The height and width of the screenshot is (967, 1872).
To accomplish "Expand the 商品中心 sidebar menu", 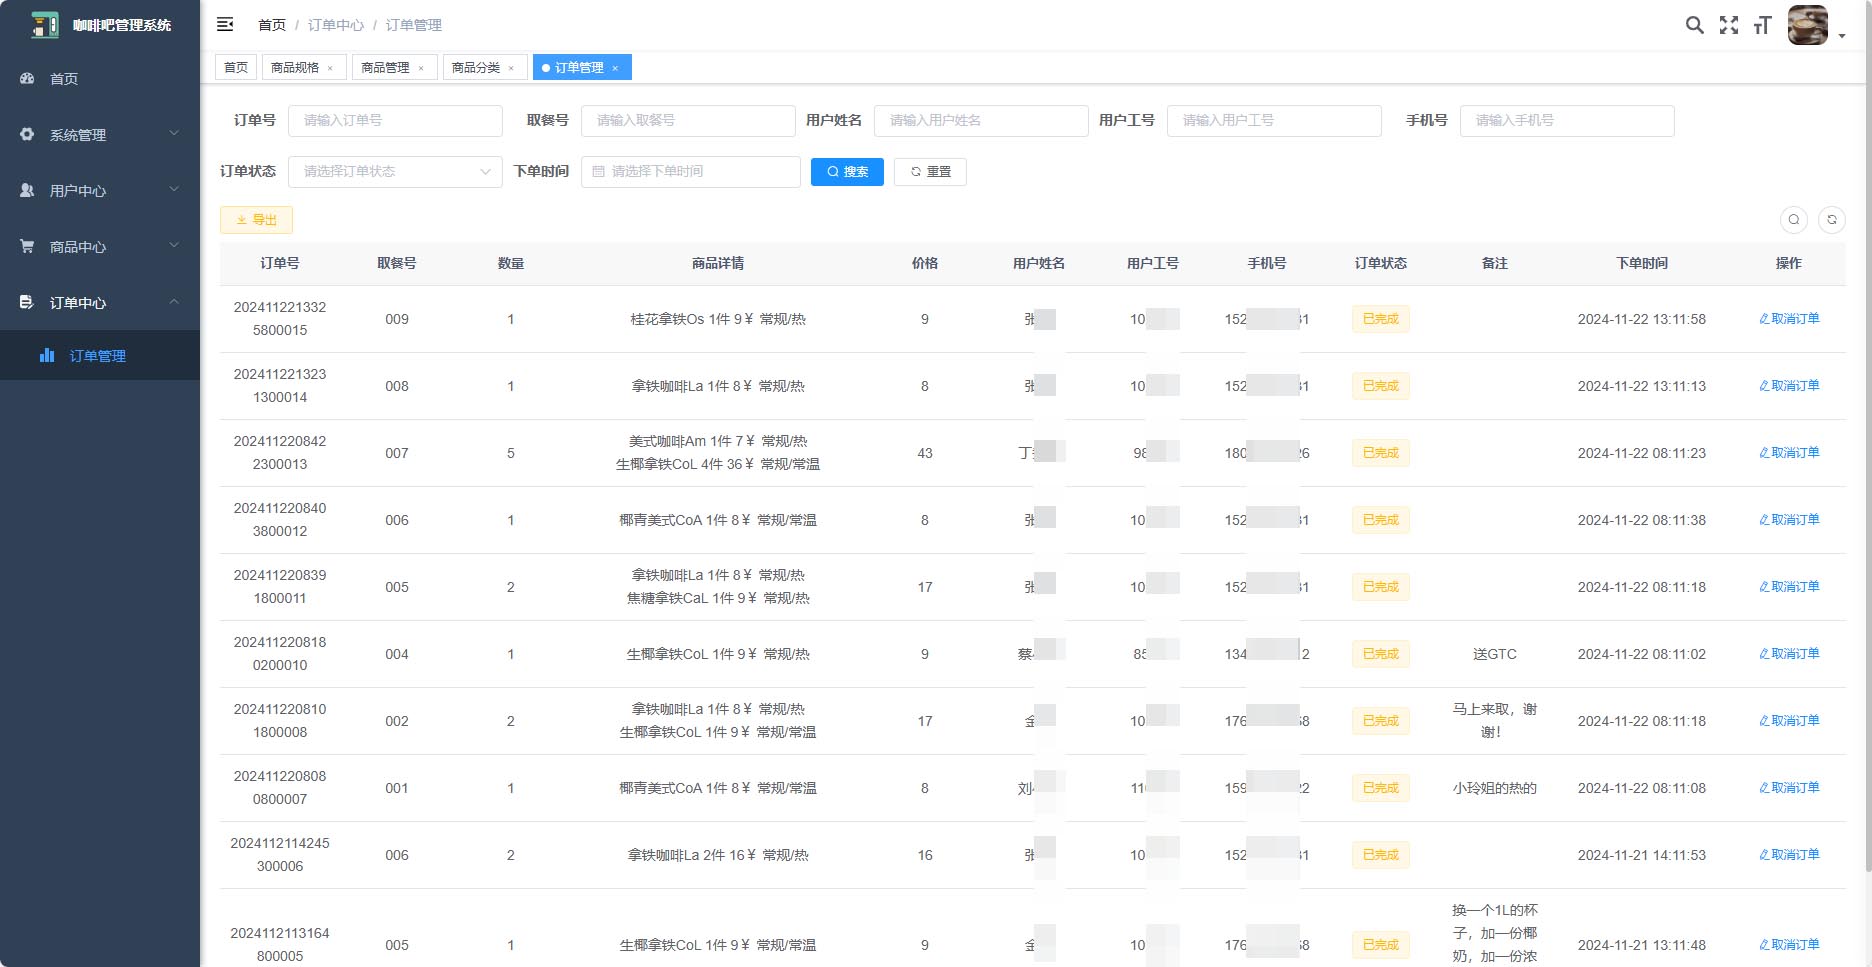I will [x=100, y=246].
